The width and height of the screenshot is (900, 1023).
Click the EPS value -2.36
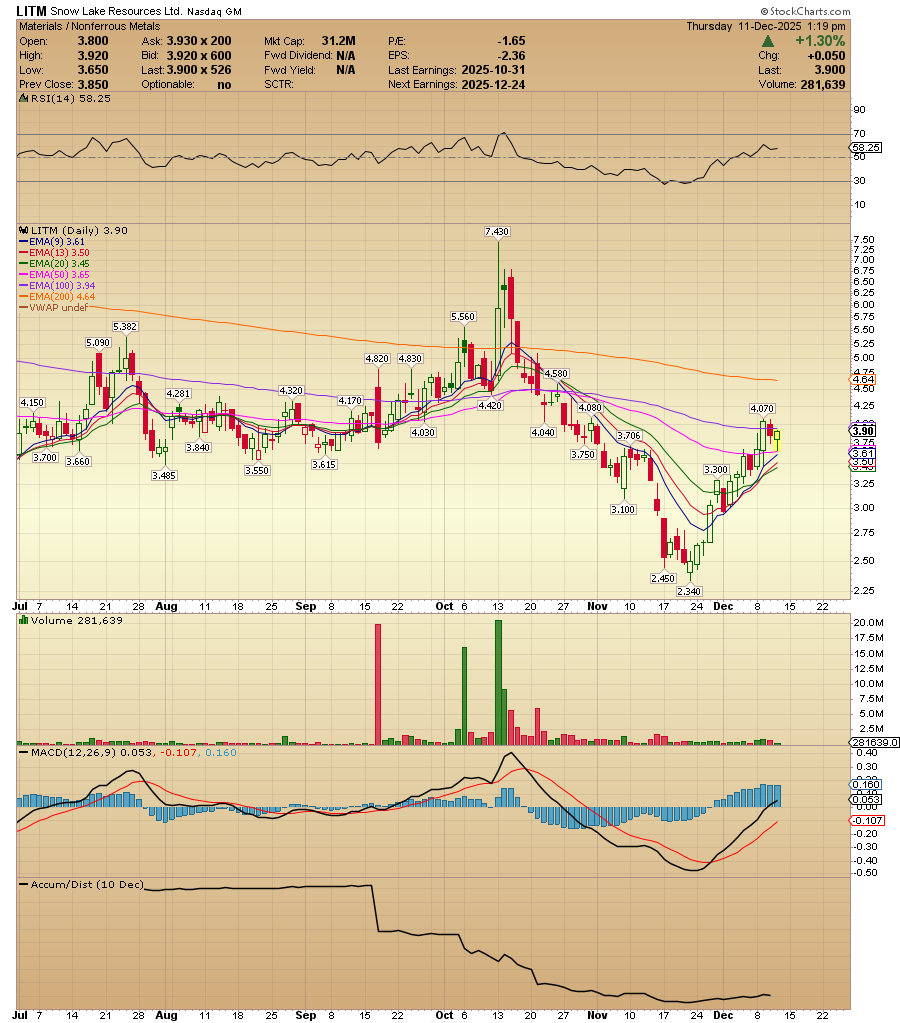(x=512, y=55)
